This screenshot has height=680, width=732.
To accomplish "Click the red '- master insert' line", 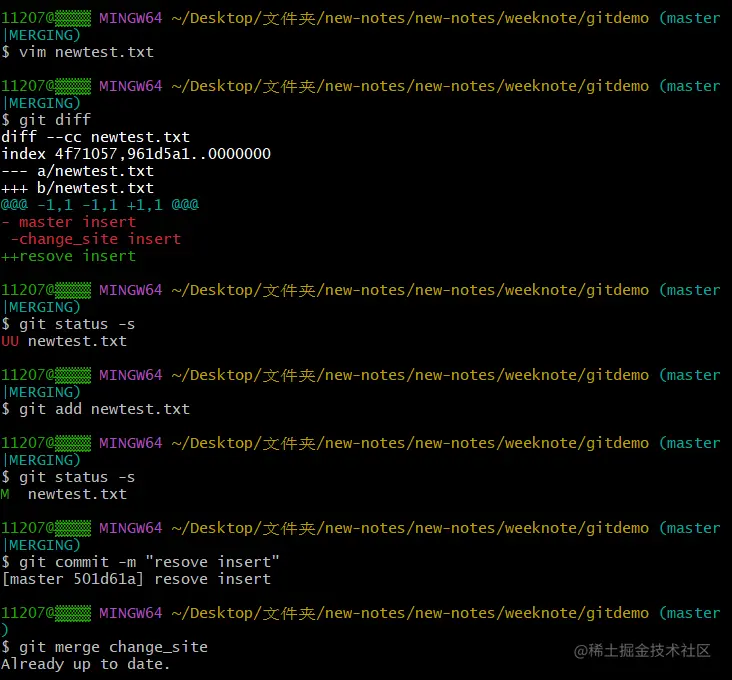I will (x=69, y=222).
